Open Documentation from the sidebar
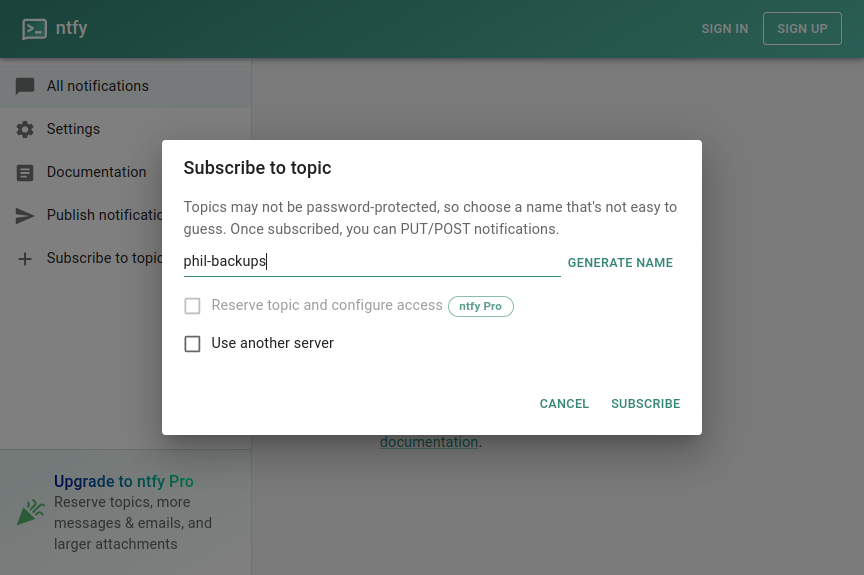 (97, 172)
